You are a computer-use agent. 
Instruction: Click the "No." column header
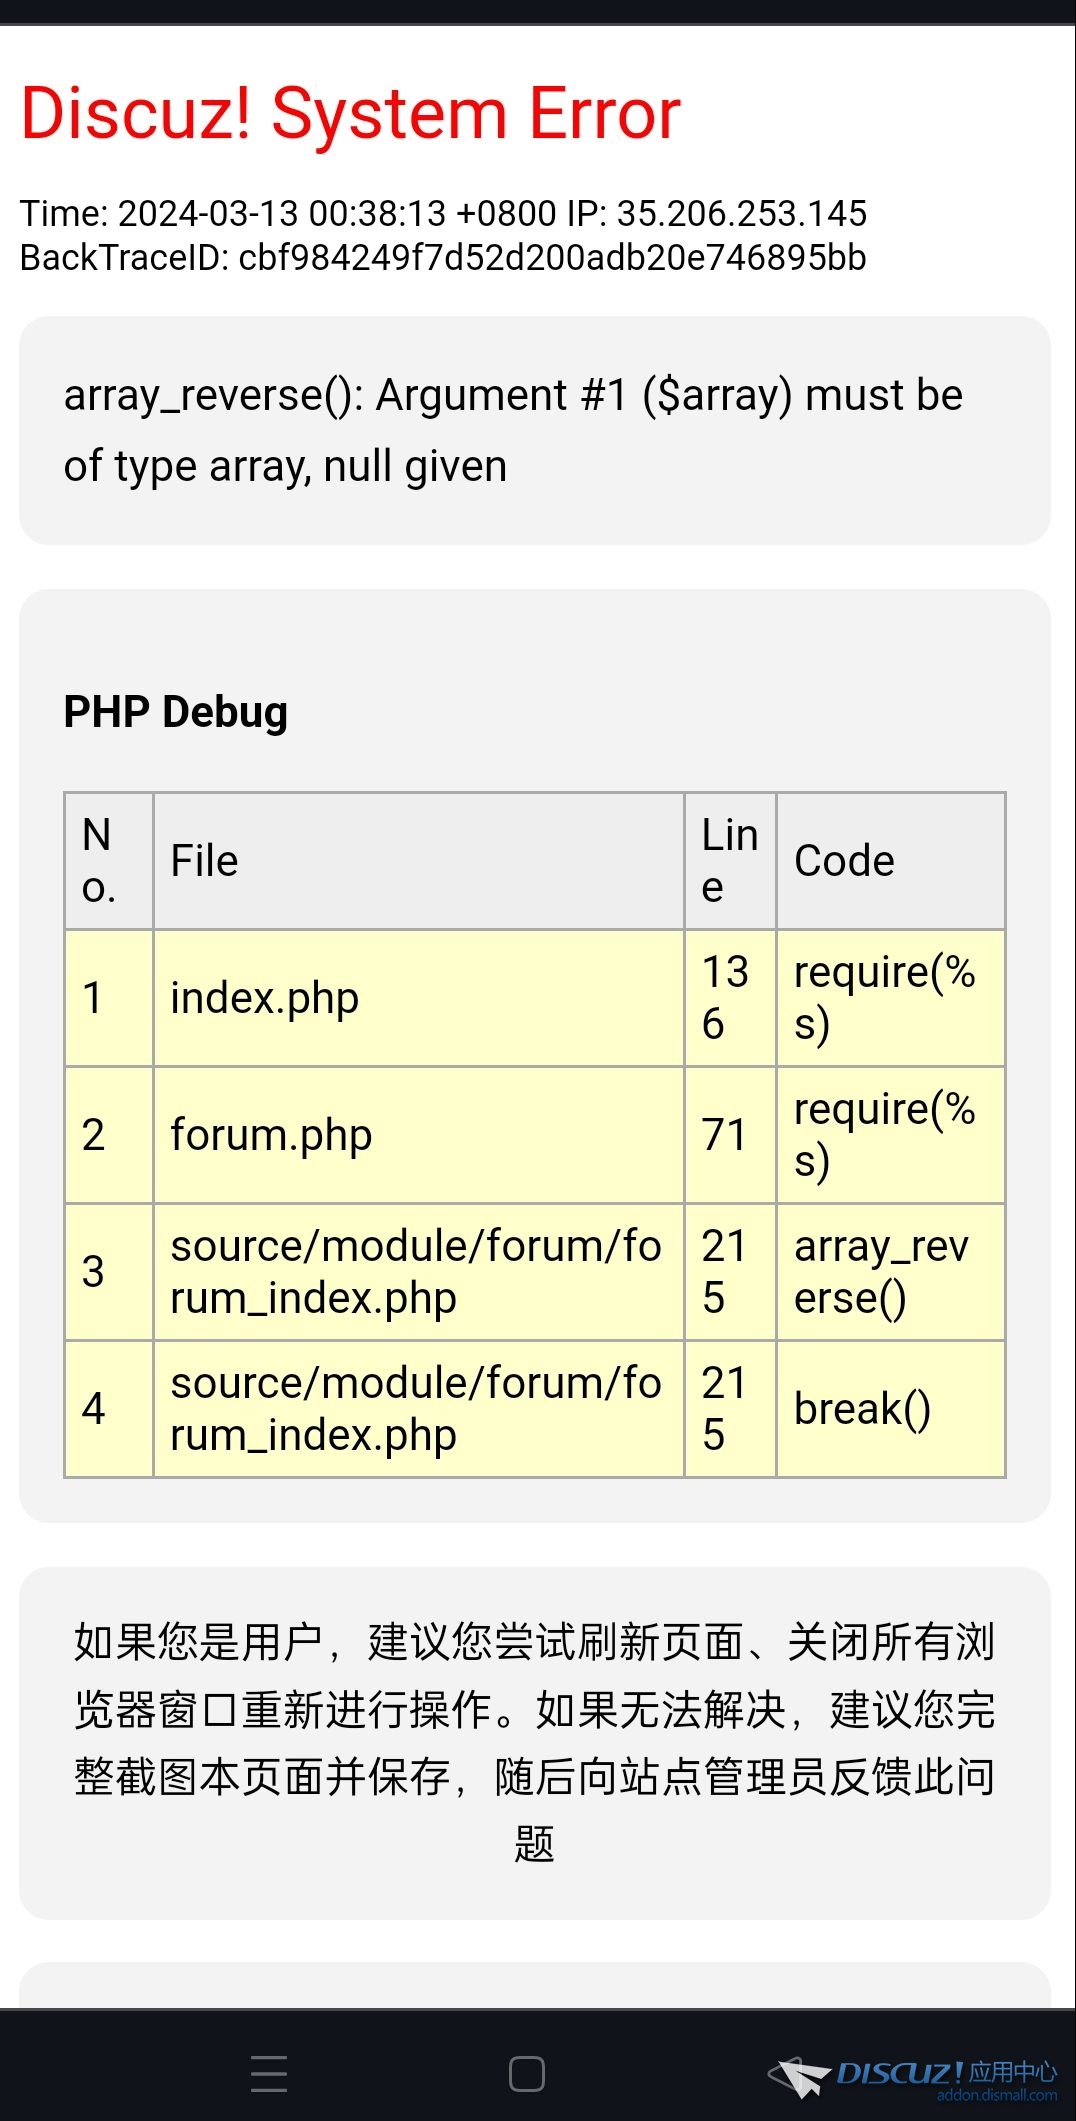coord(109,861)
